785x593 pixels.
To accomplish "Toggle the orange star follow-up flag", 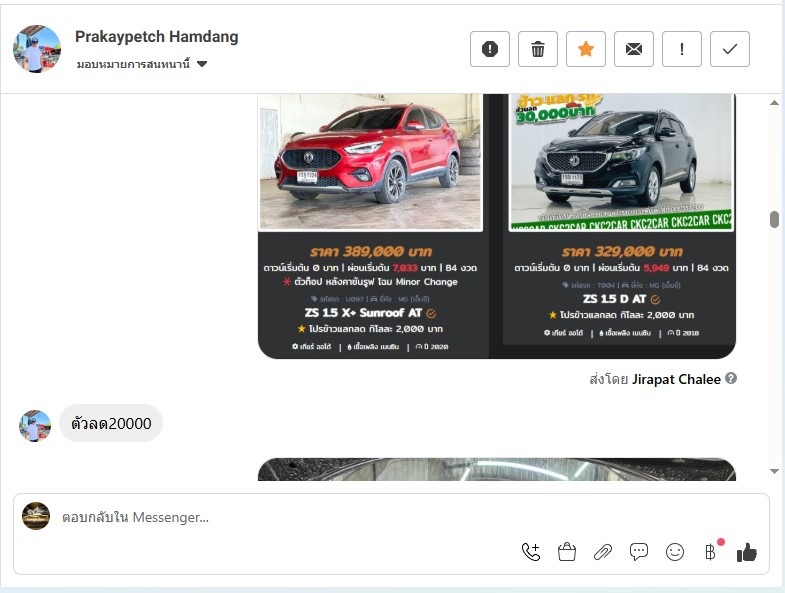I will (x=586, y=49).
